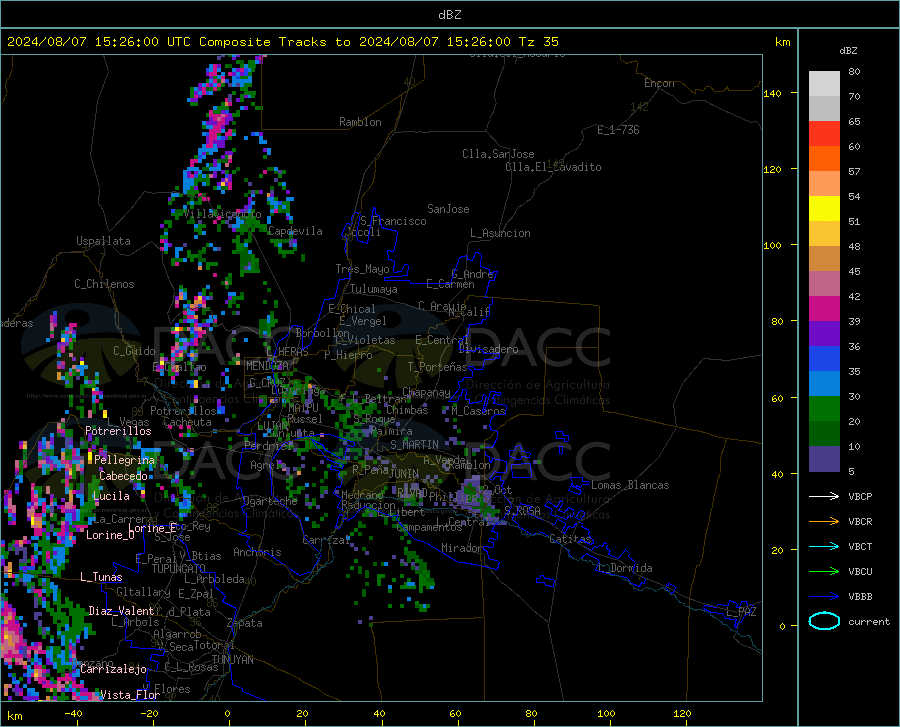Click the Anchoris label

257,552
